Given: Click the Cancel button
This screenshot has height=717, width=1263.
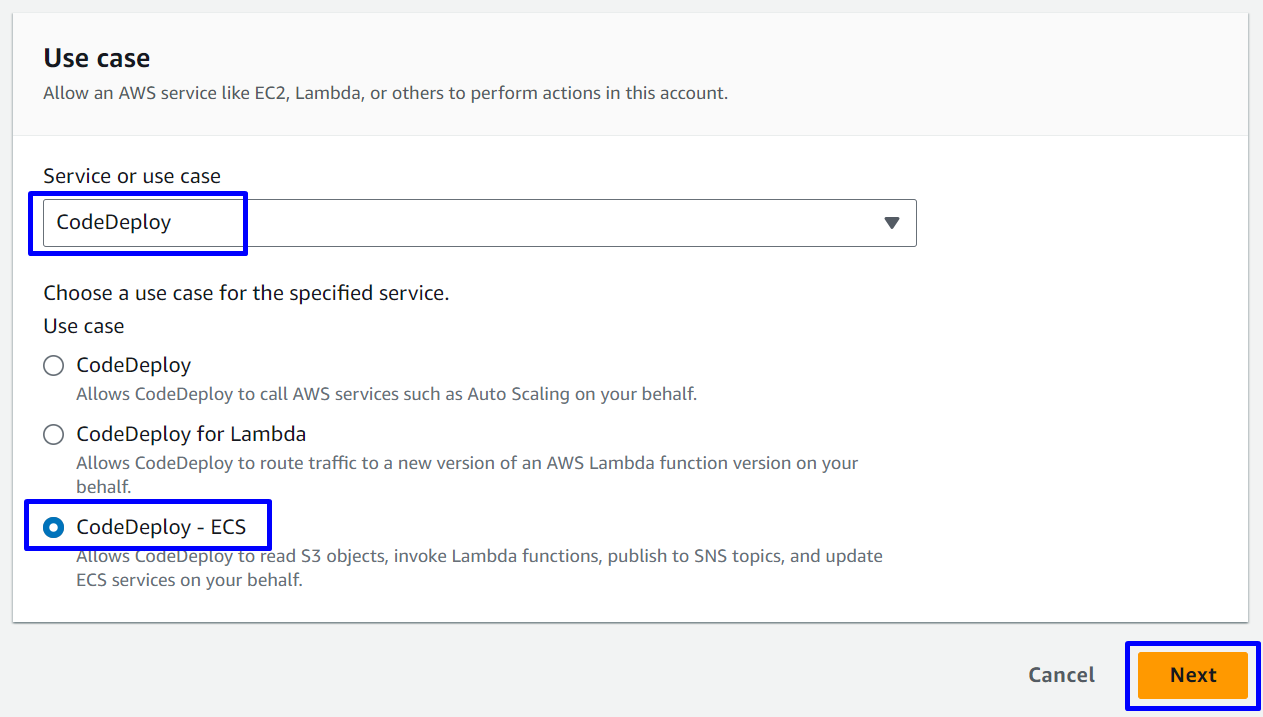Looking at the screenshot, I should click(x=1061, y=675).
